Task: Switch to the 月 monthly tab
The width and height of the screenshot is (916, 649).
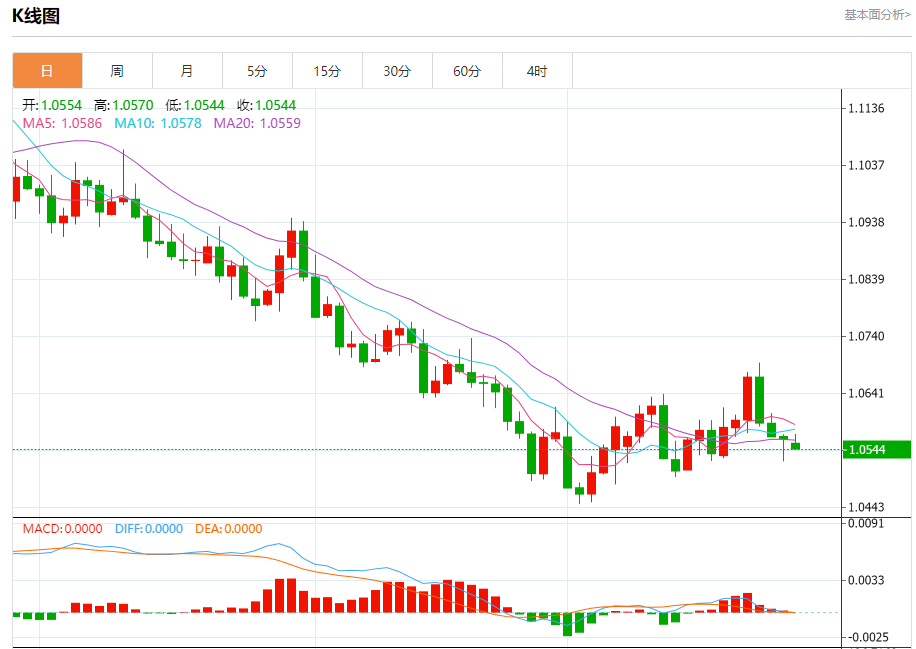Action: coord(188,71)
